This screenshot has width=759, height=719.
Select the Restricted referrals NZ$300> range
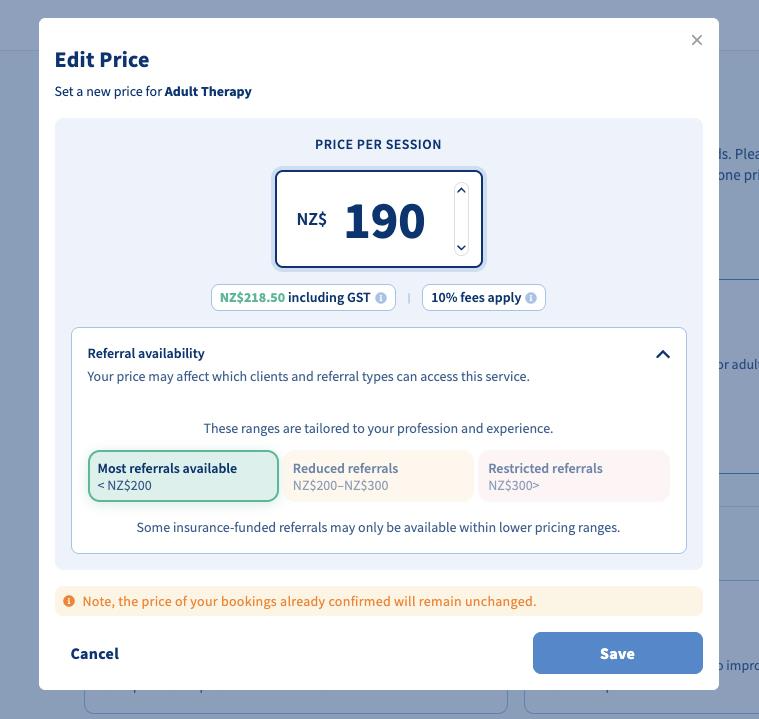point(574,476)
